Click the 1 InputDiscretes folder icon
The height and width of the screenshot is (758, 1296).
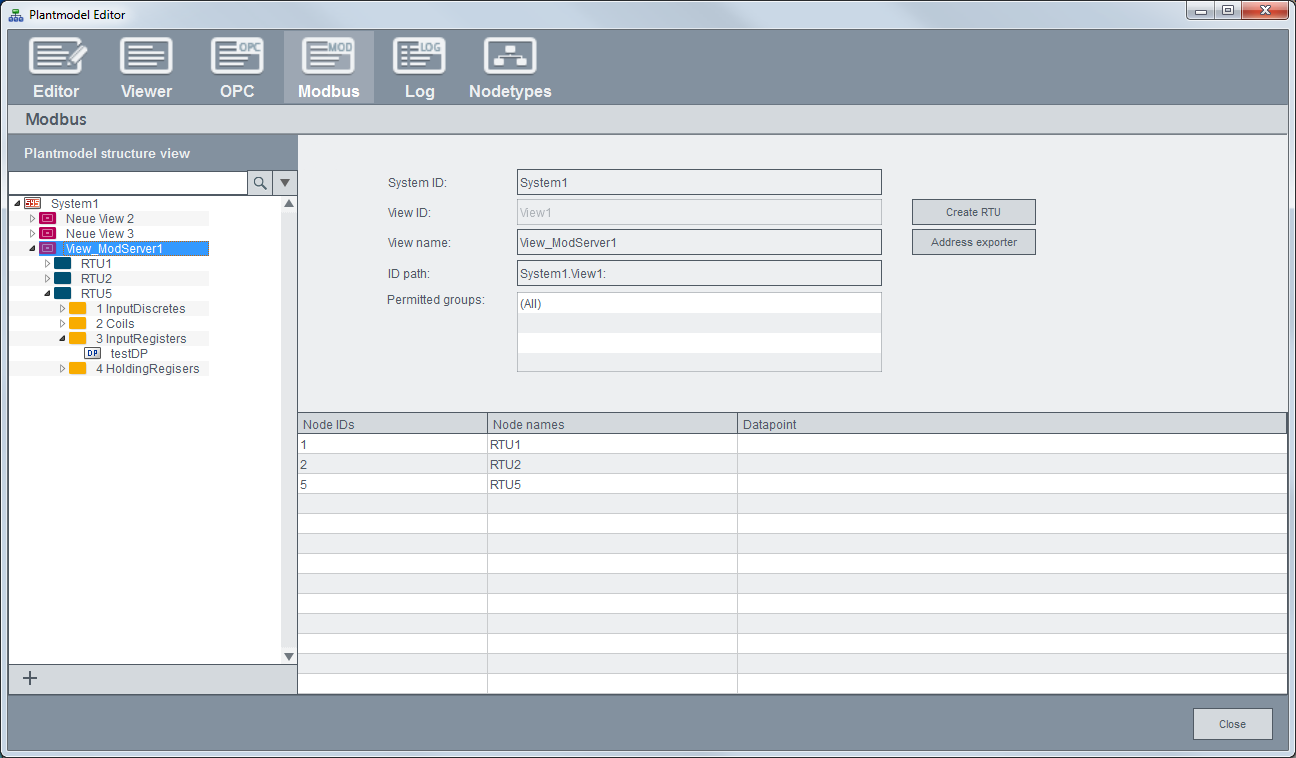coord(77,308)
